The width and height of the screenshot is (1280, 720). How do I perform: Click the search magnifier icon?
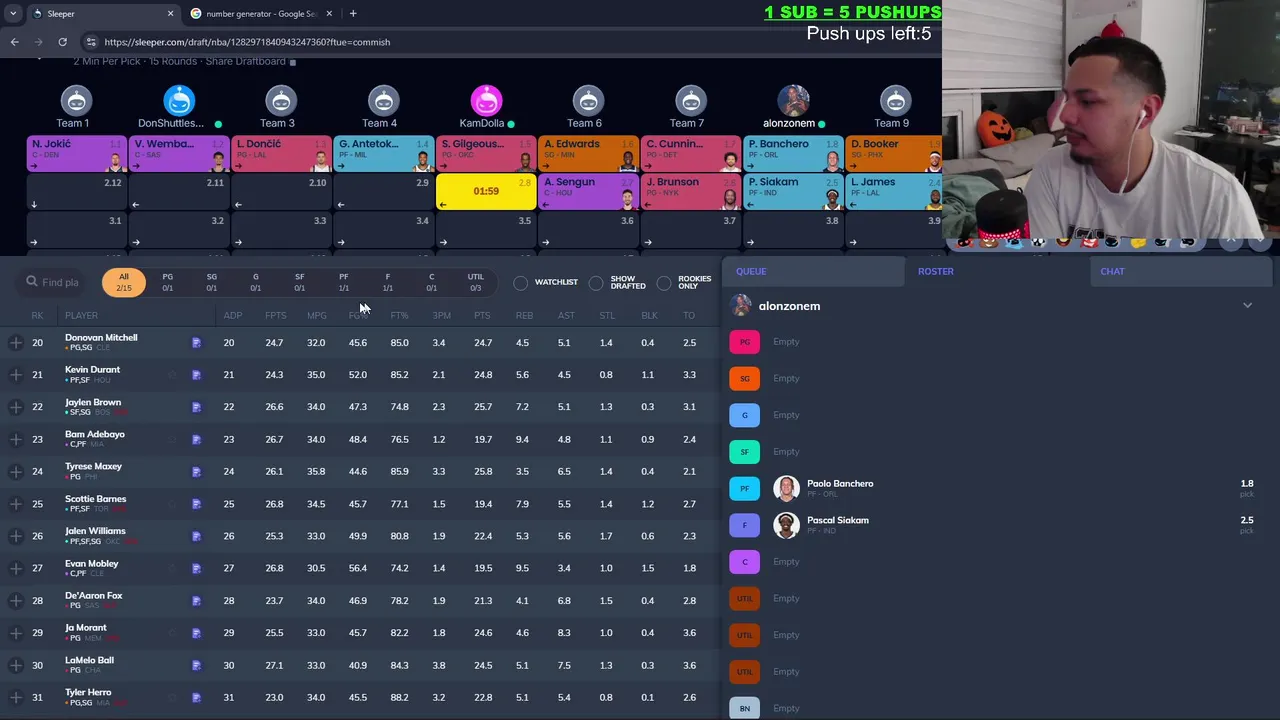32,282
